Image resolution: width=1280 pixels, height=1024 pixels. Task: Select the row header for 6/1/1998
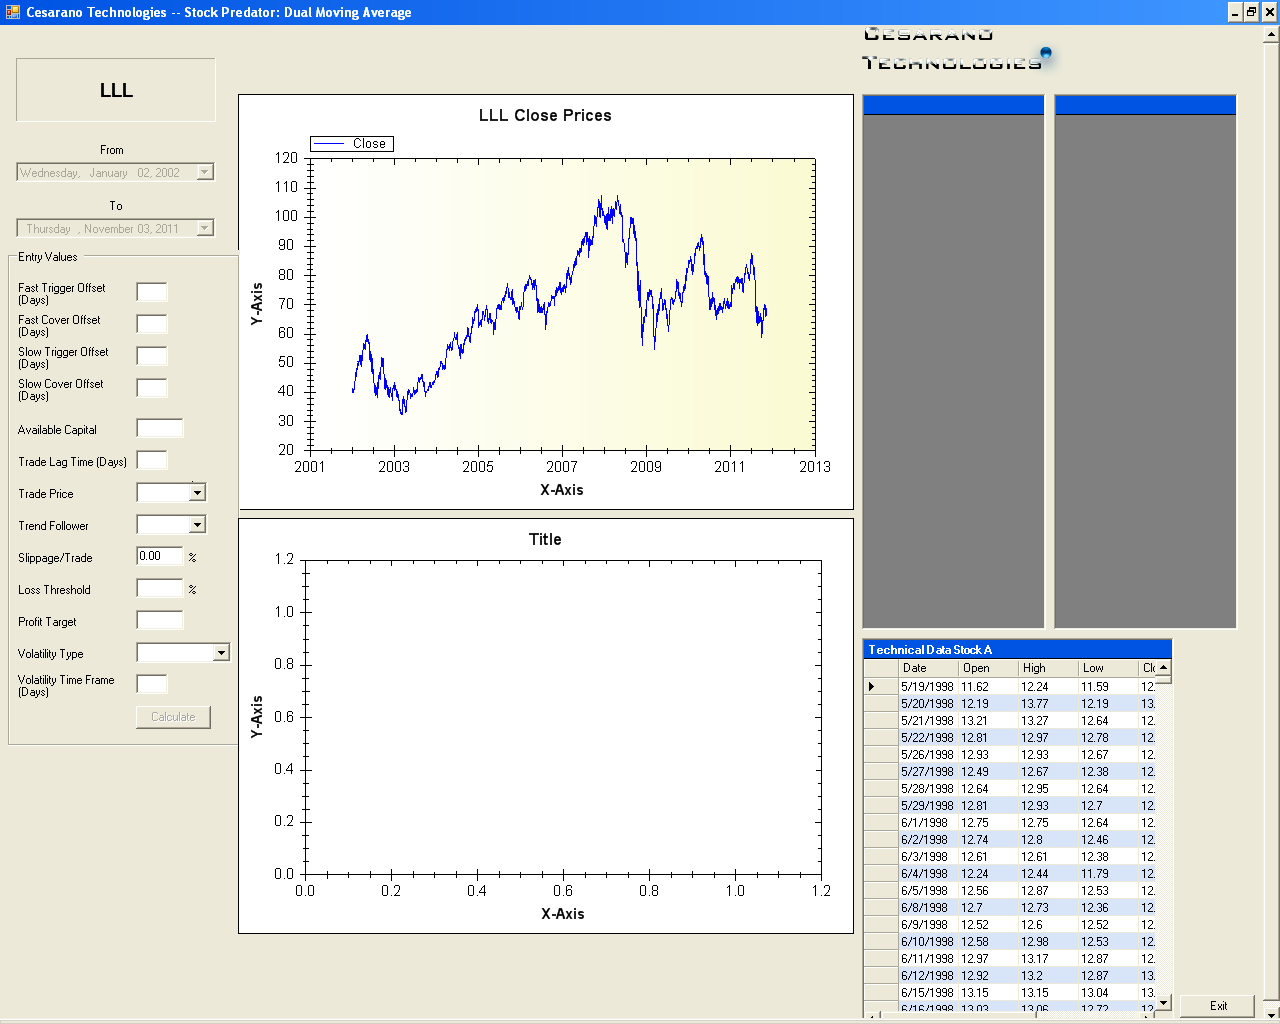pos(880,823)
